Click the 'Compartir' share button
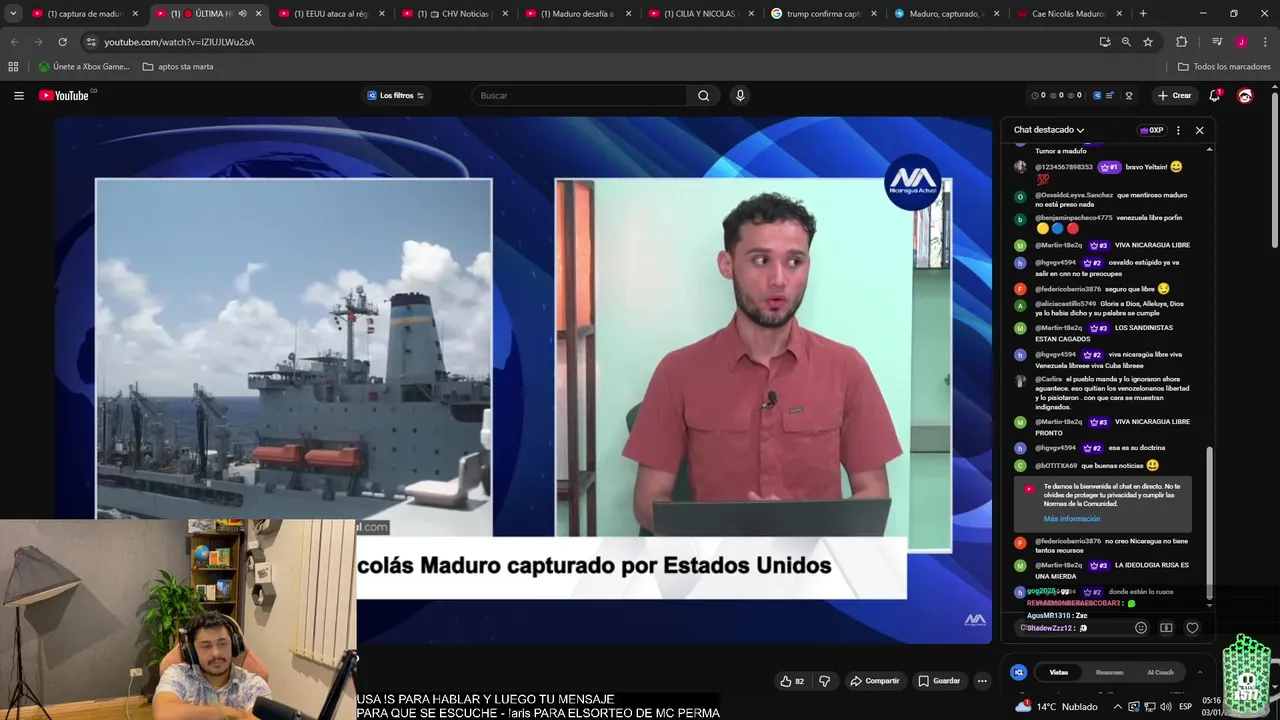Screen dimensions: 1280x720 click(x=875, y=681)
